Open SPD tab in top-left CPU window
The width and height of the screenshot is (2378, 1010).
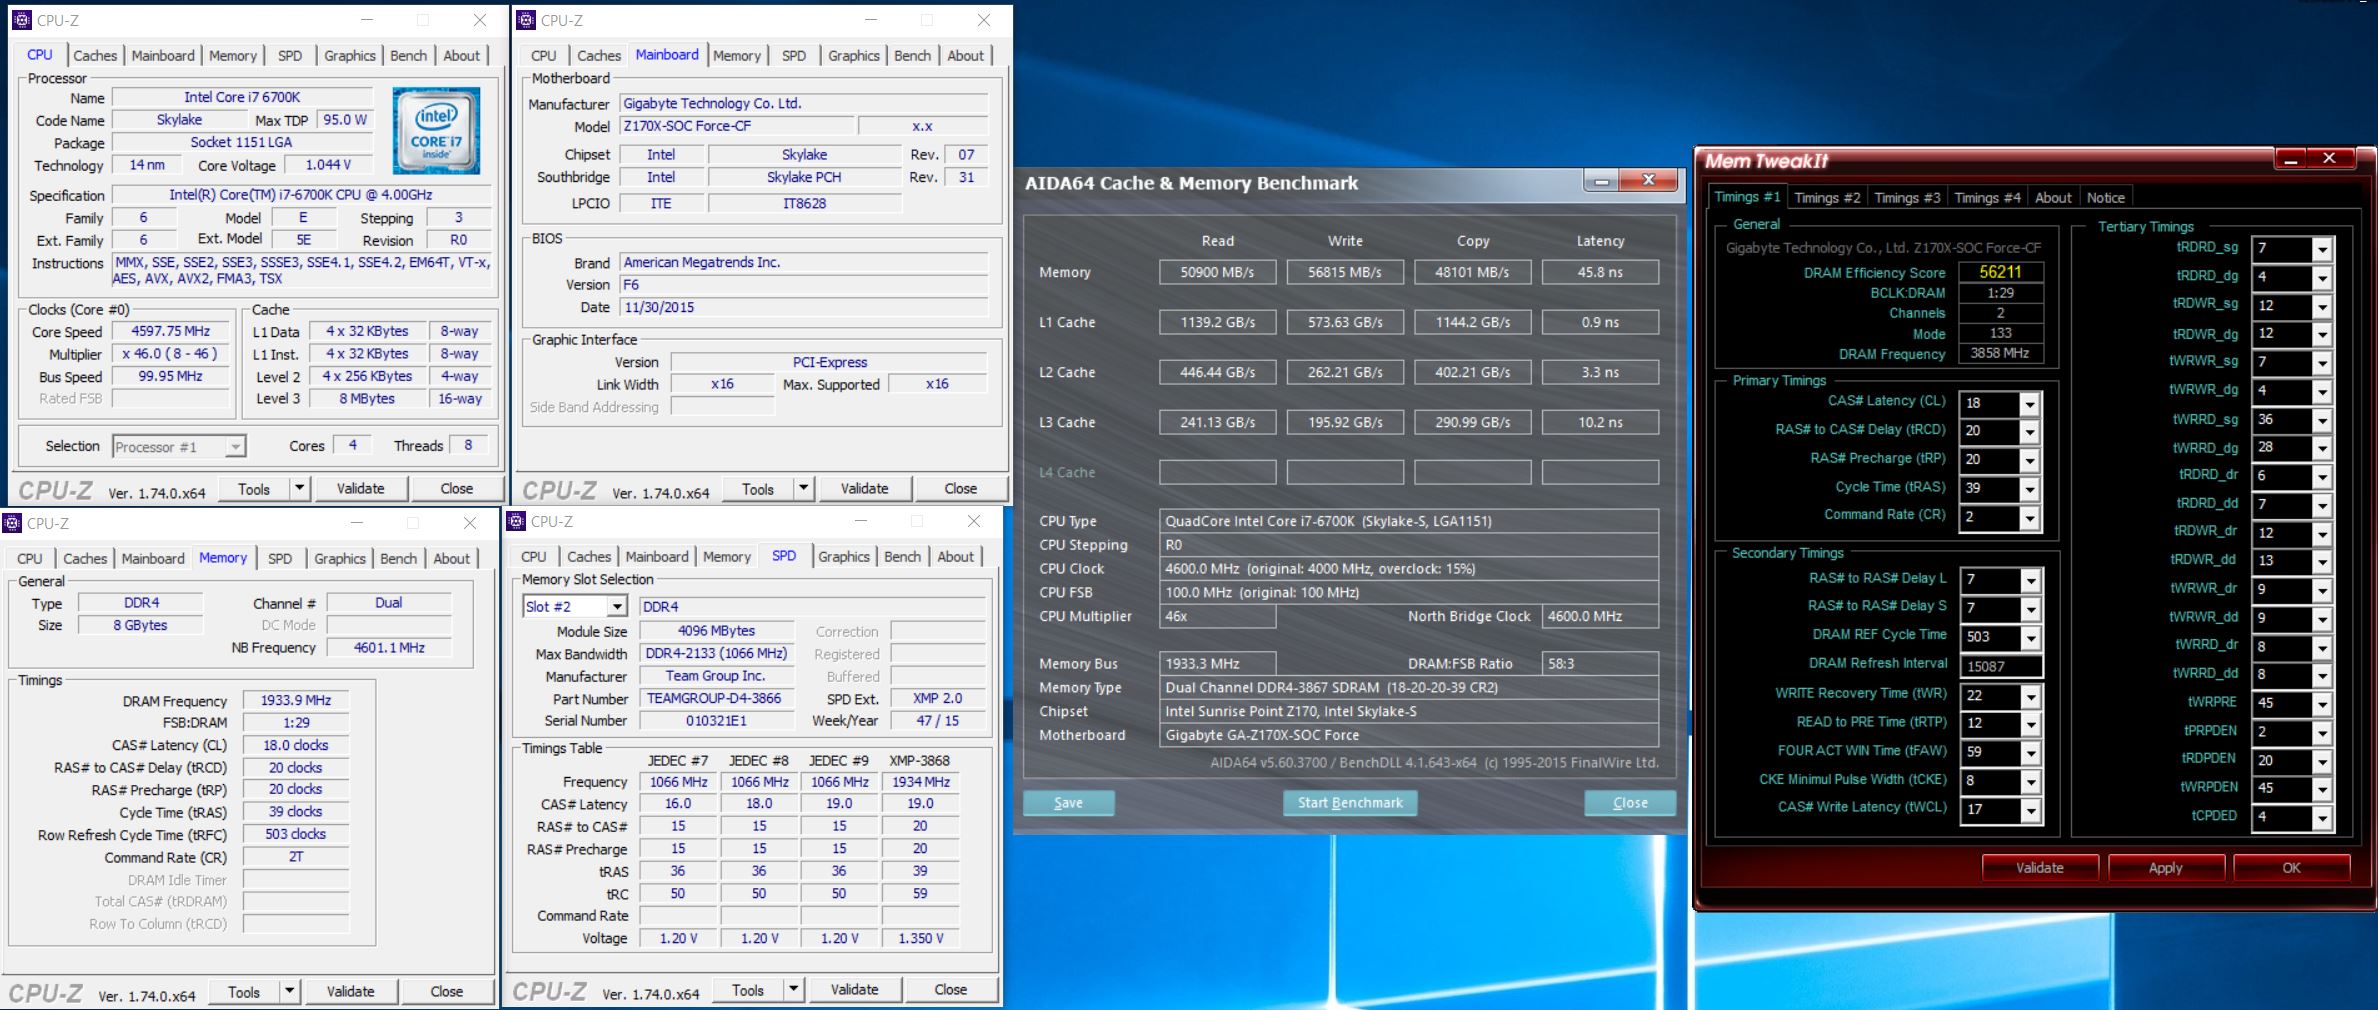tap(290, 56)
